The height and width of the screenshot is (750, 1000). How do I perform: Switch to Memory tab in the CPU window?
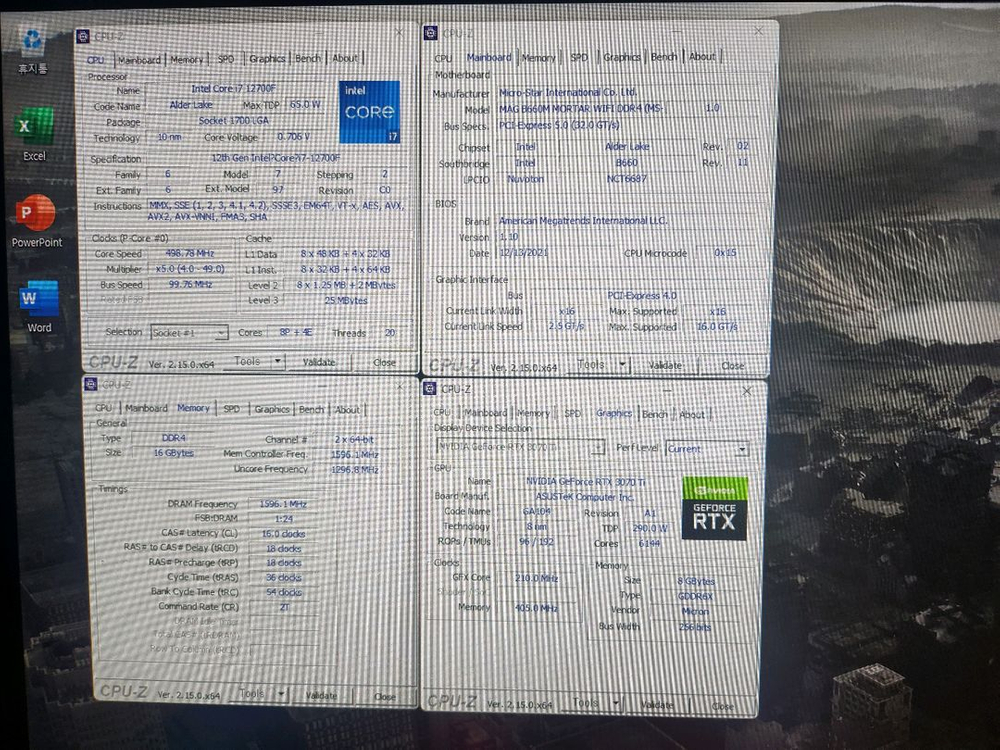click(187, 59)
